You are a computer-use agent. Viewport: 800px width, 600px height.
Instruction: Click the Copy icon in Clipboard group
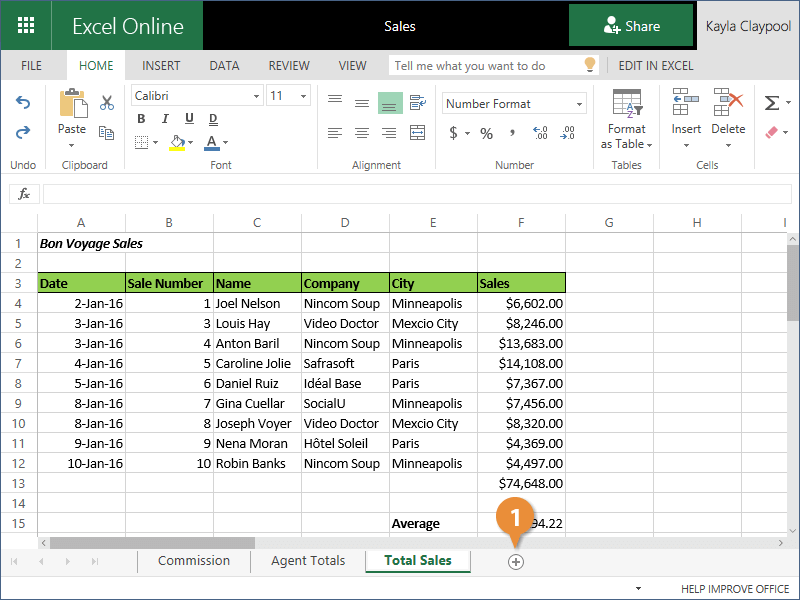[107, 131]
